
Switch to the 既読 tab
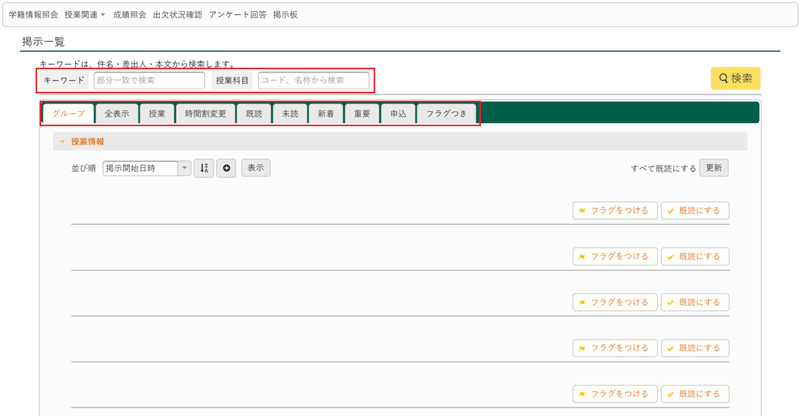coord(254,114)
